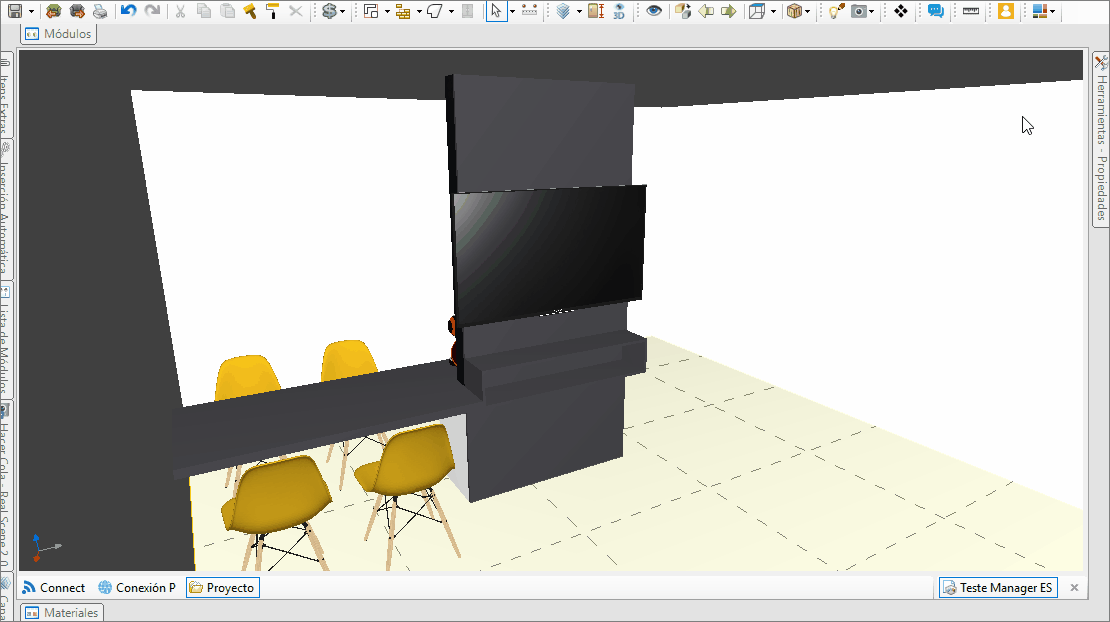Select the paint brush tool
Viewport: 1110px width, 622px height.
250,11
